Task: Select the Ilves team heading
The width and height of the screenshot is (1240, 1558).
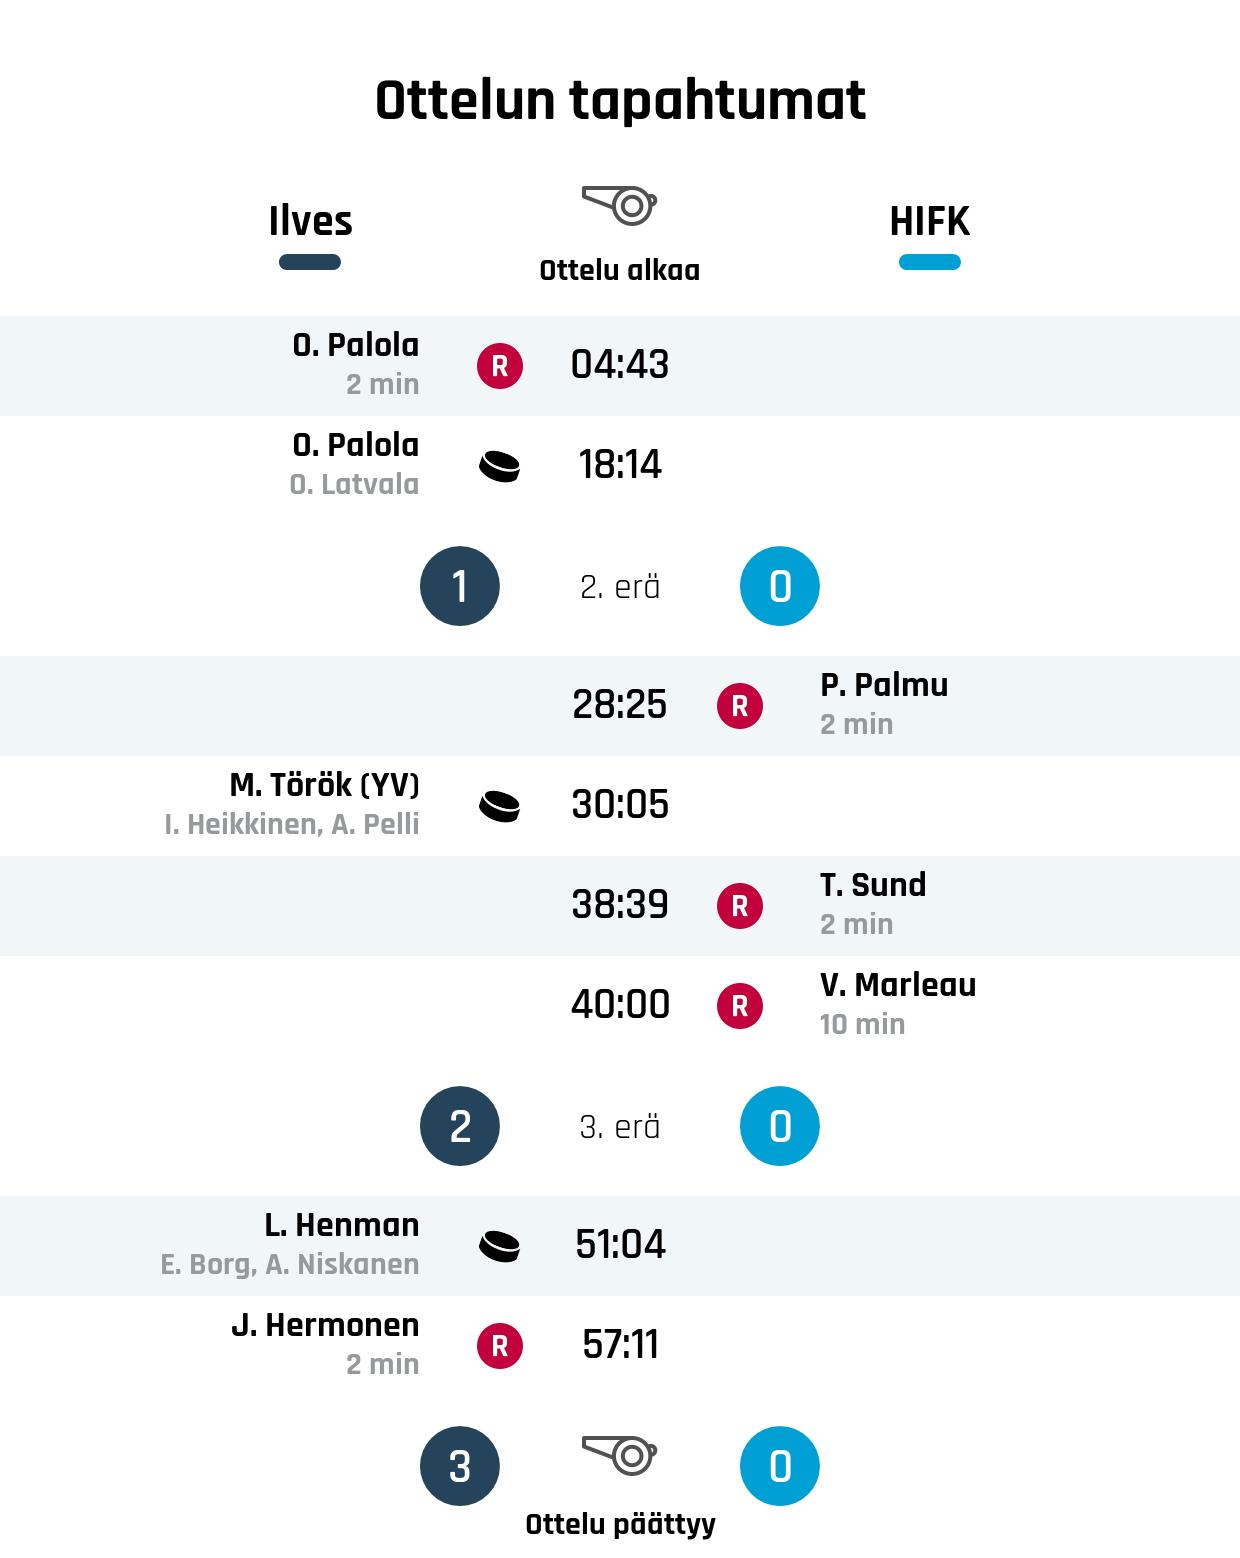Action: click(x=310, y=221)
